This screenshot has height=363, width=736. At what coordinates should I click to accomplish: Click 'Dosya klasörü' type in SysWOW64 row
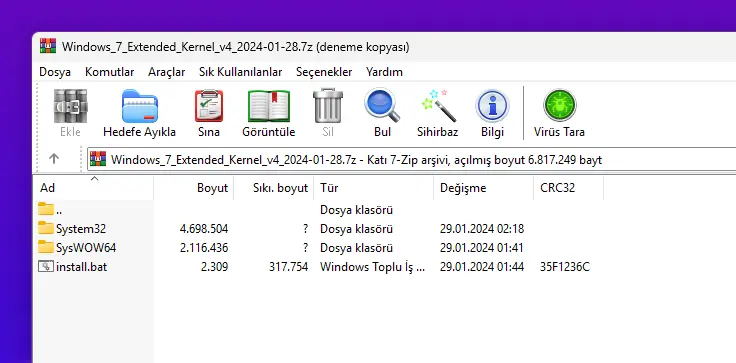[356, 247]
